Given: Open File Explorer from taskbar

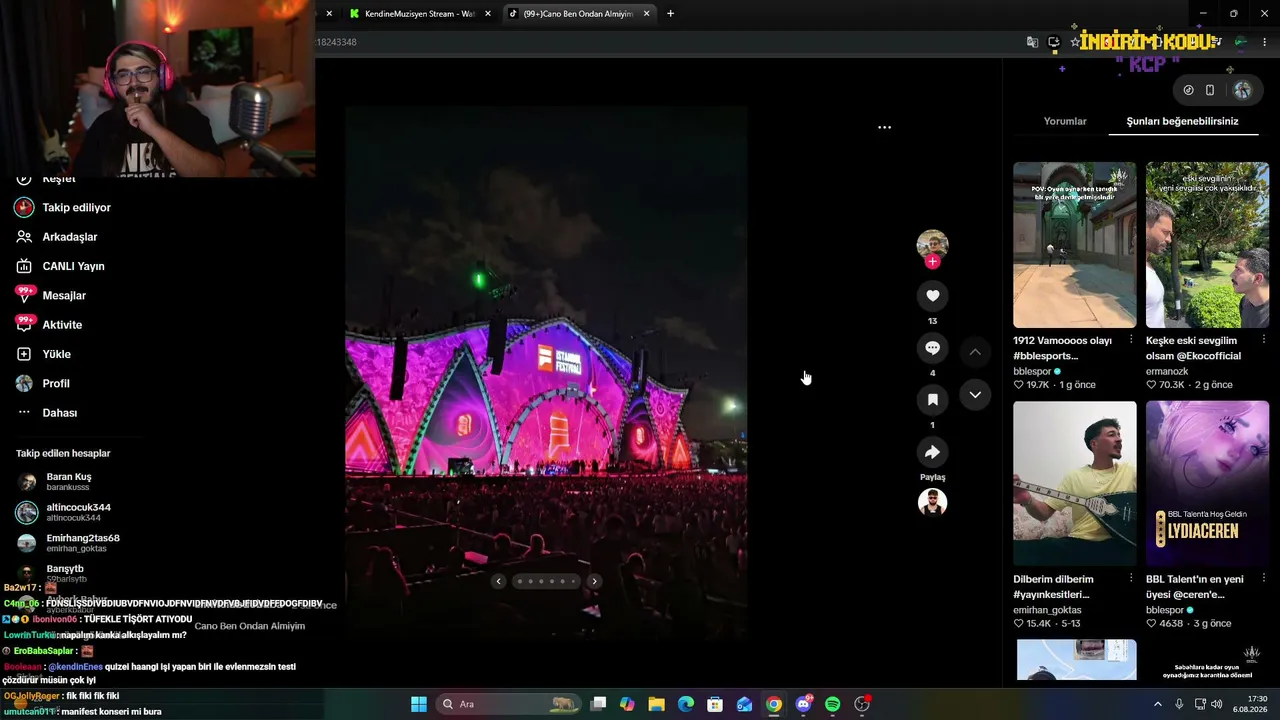Looking at the screenshot, I should tap(656, 704).
